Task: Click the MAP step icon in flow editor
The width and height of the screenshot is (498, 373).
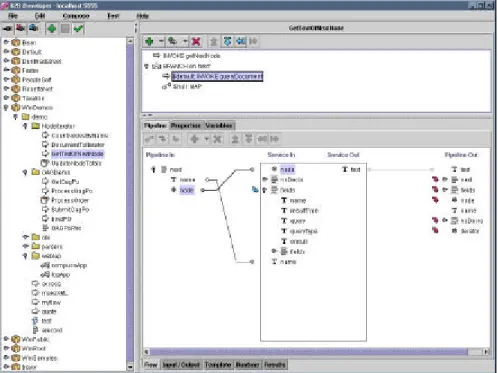Action: [x=166, y=86]
